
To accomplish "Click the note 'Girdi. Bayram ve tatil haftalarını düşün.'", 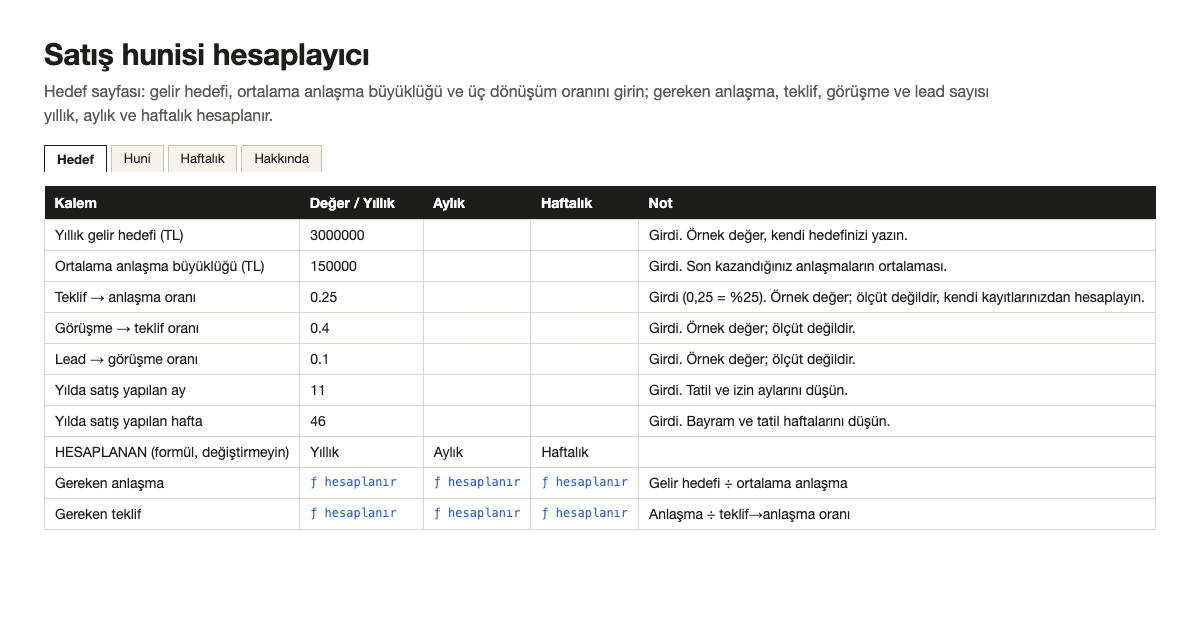I will point(769,421).
